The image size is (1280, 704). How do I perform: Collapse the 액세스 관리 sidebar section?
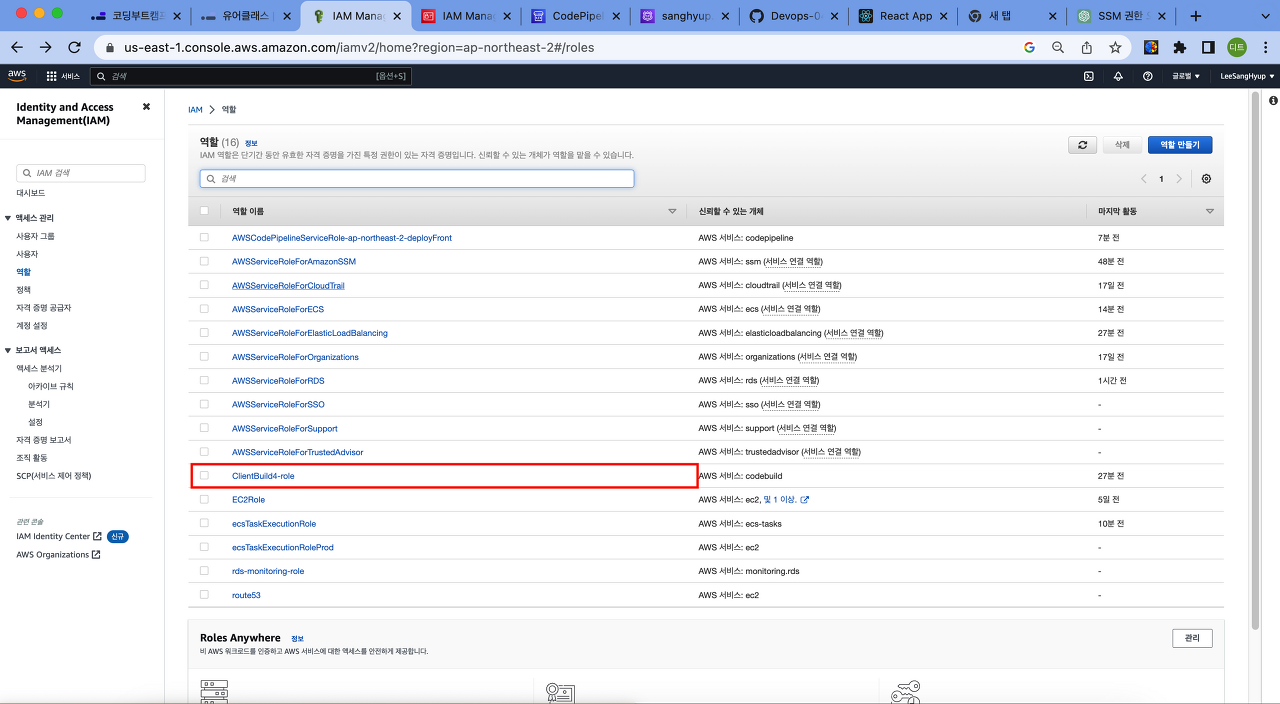[8, 218]
